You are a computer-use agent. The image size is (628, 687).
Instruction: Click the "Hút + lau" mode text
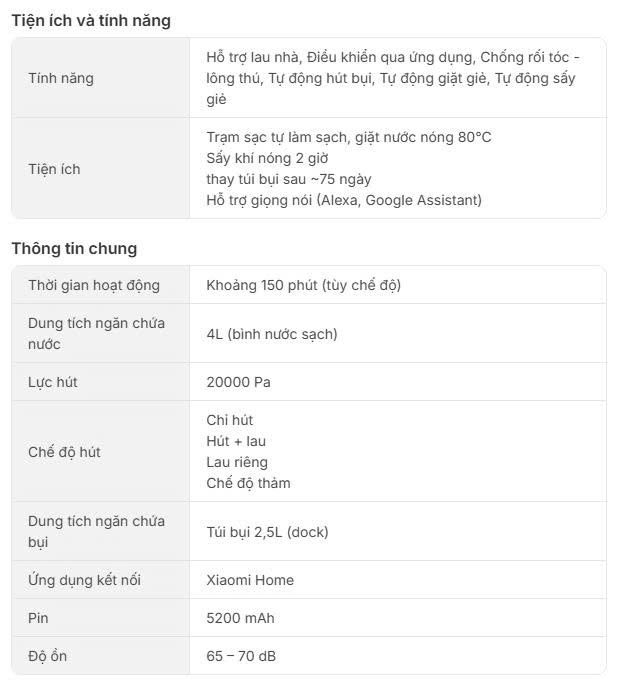point(236,441)
